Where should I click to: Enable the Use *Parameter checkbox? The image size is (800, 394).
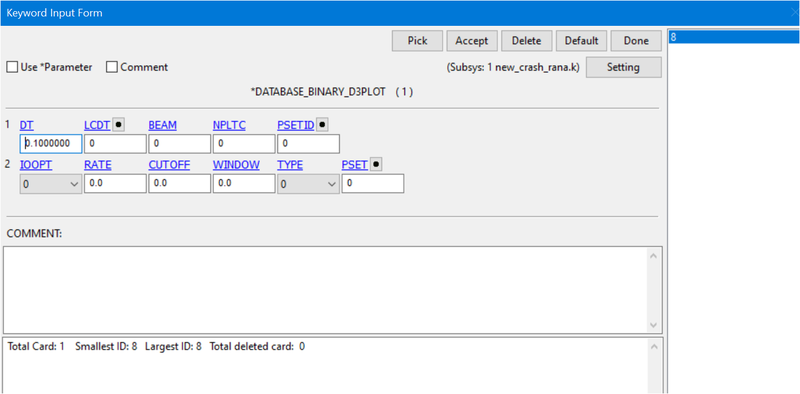(x=12, y=67)
